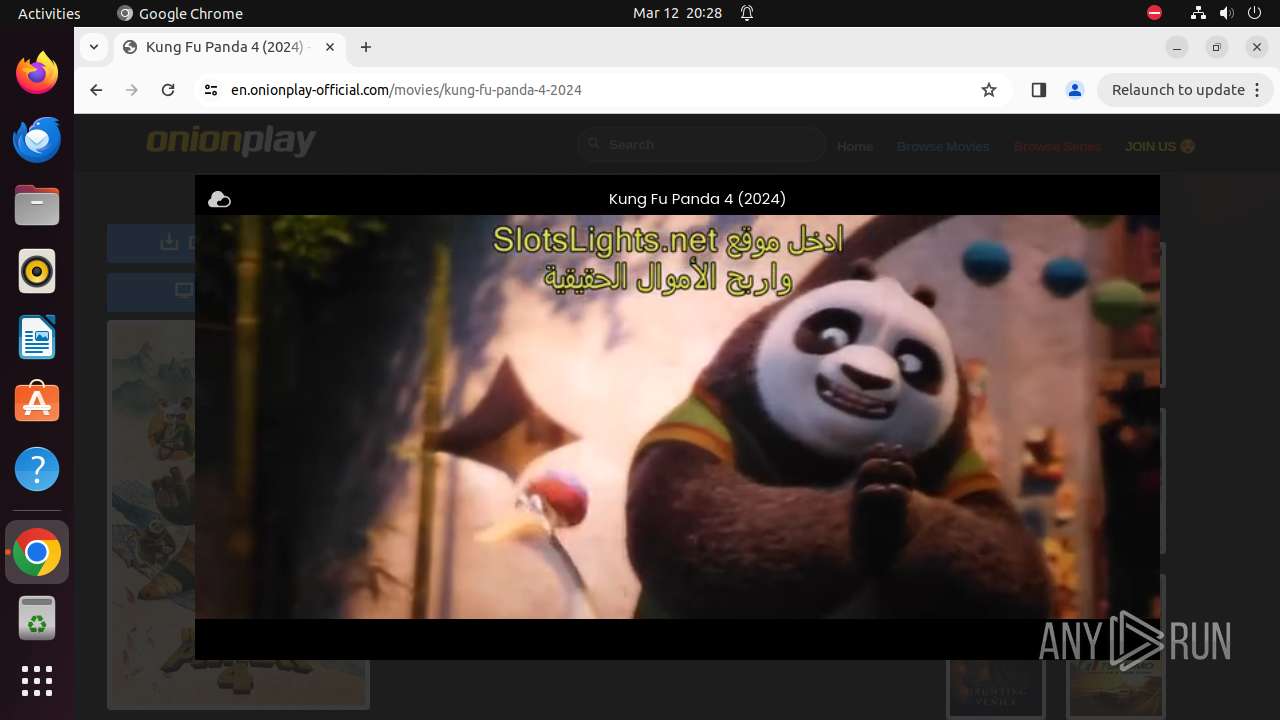Open the Help icon in dock
Viewport: 1280px width, 720px height.
point(37,469)
